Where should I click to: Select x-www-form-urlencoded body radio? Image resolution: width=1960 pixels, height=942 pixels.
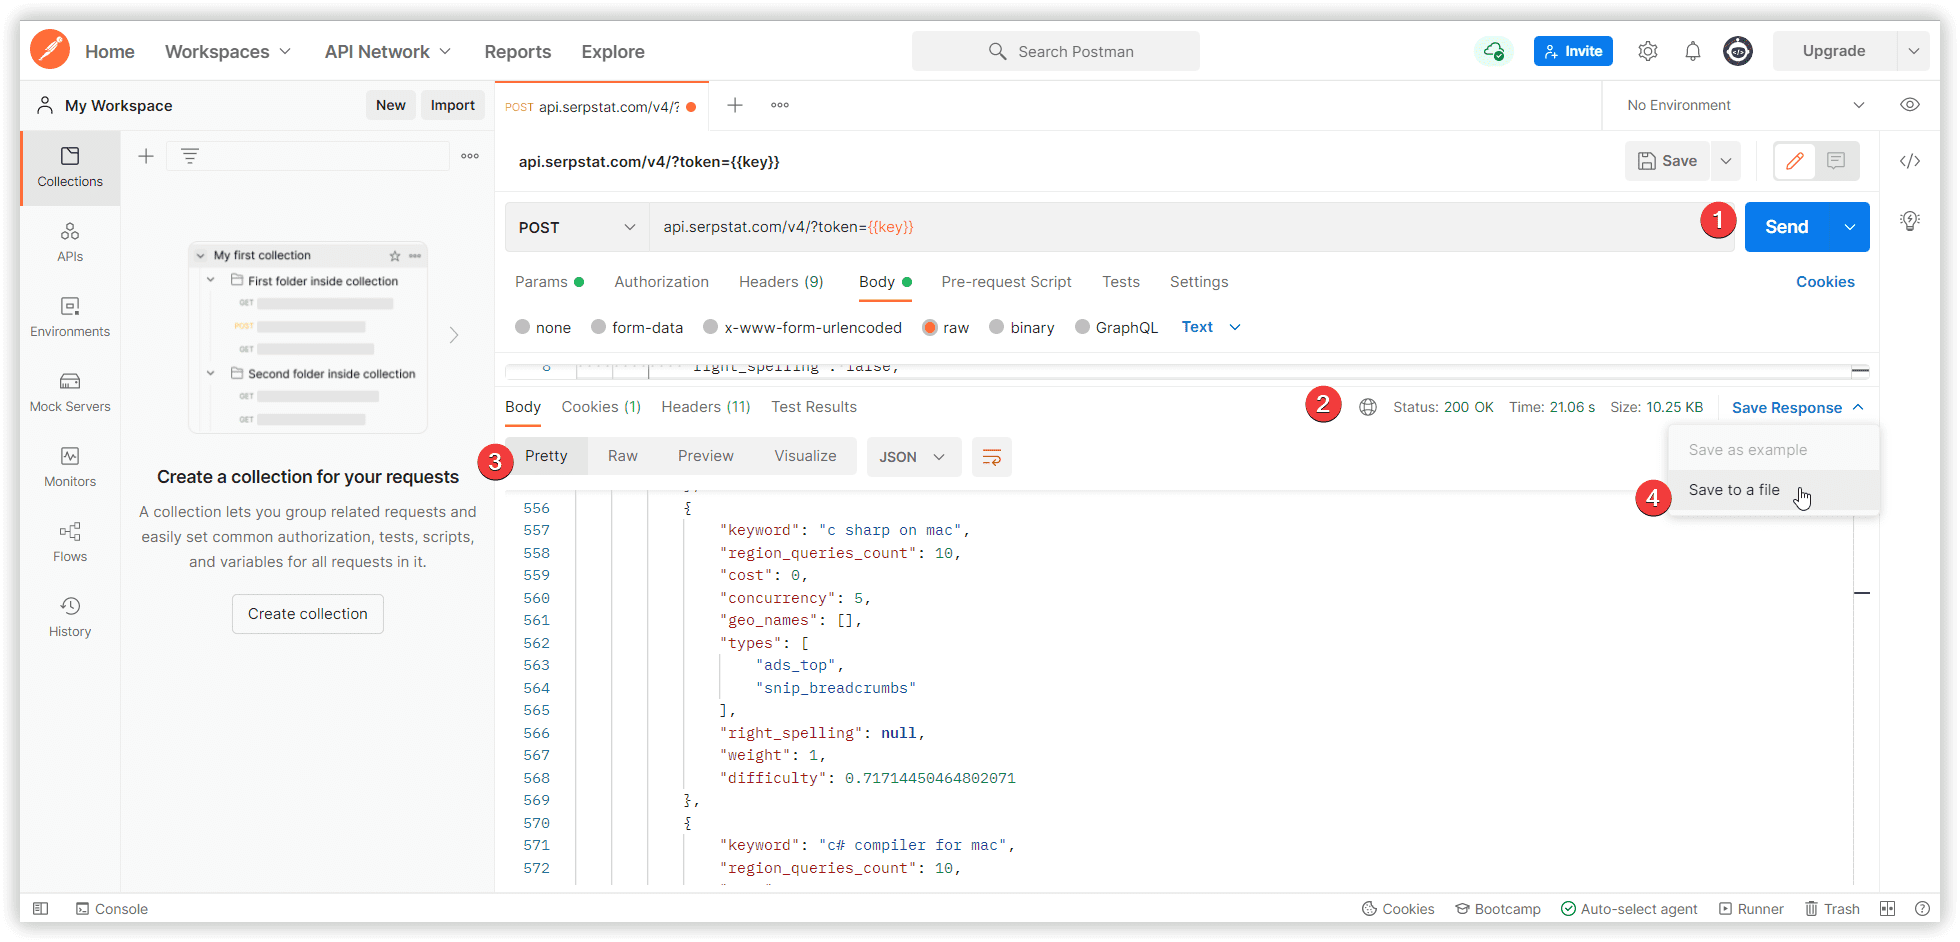[x=710, y=327]
